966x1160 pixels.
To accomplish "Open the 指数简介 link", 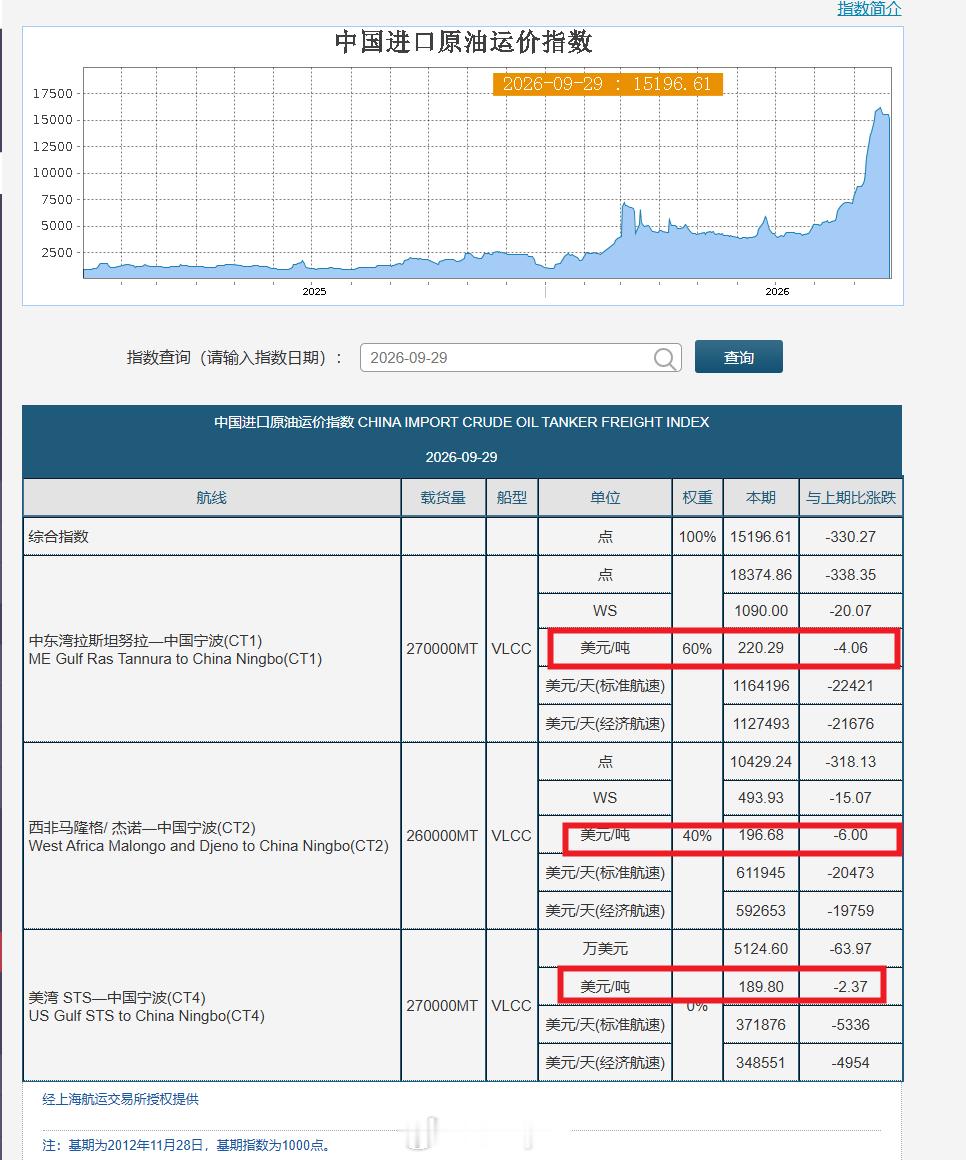I will (x=869, y=9).
